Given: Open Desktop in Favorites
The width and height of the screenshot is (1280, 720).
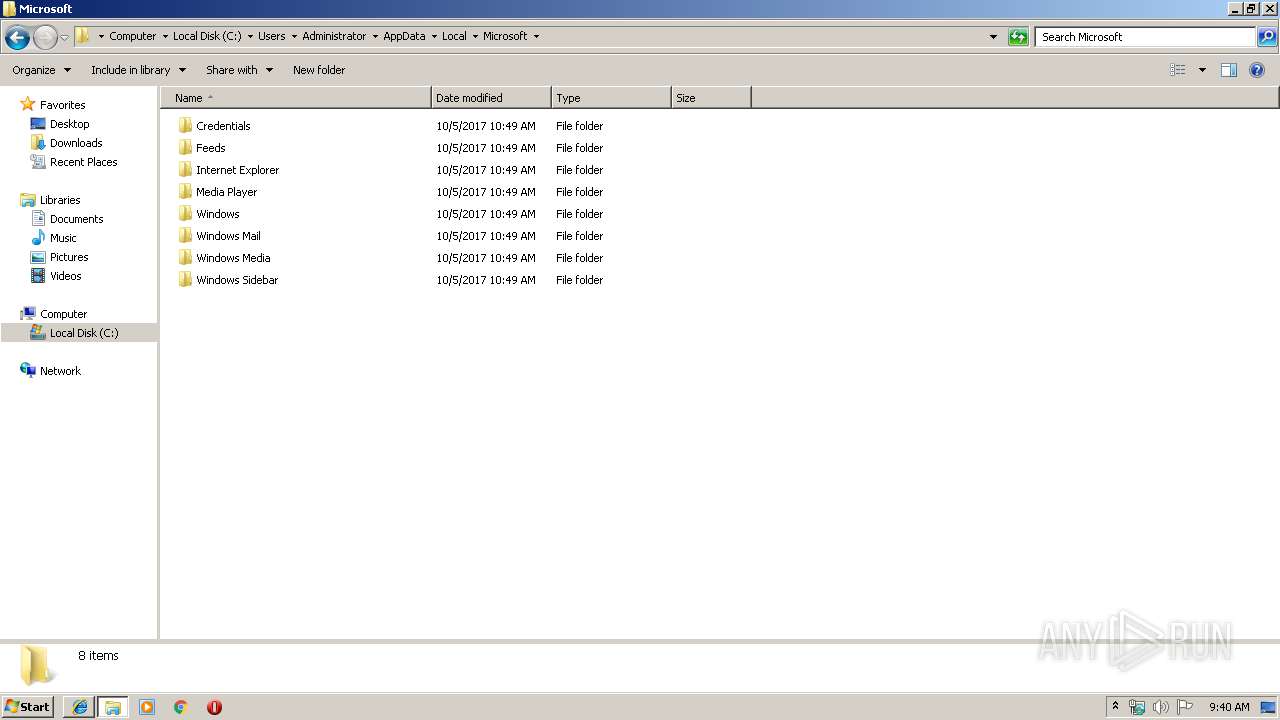Looking at the screenshot, I should [69, 124].
